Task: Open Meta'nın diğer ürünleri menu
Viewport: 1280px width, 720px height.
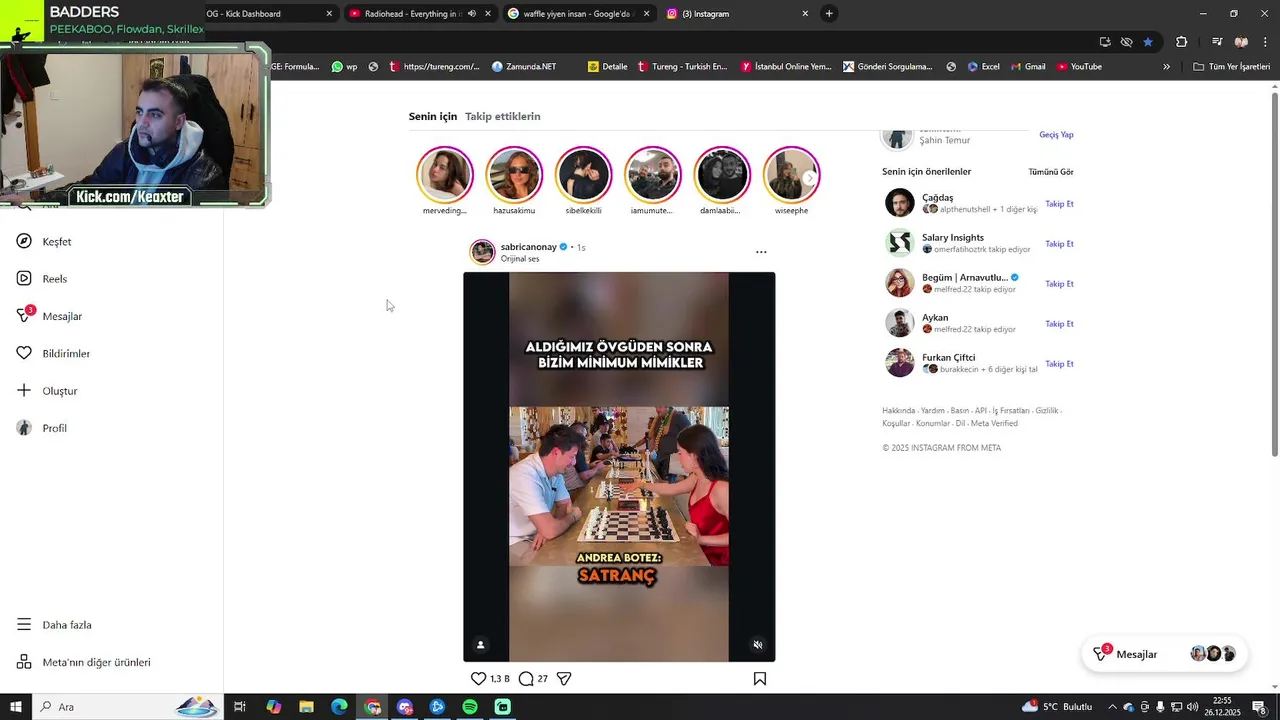Action: coord(84,662)
